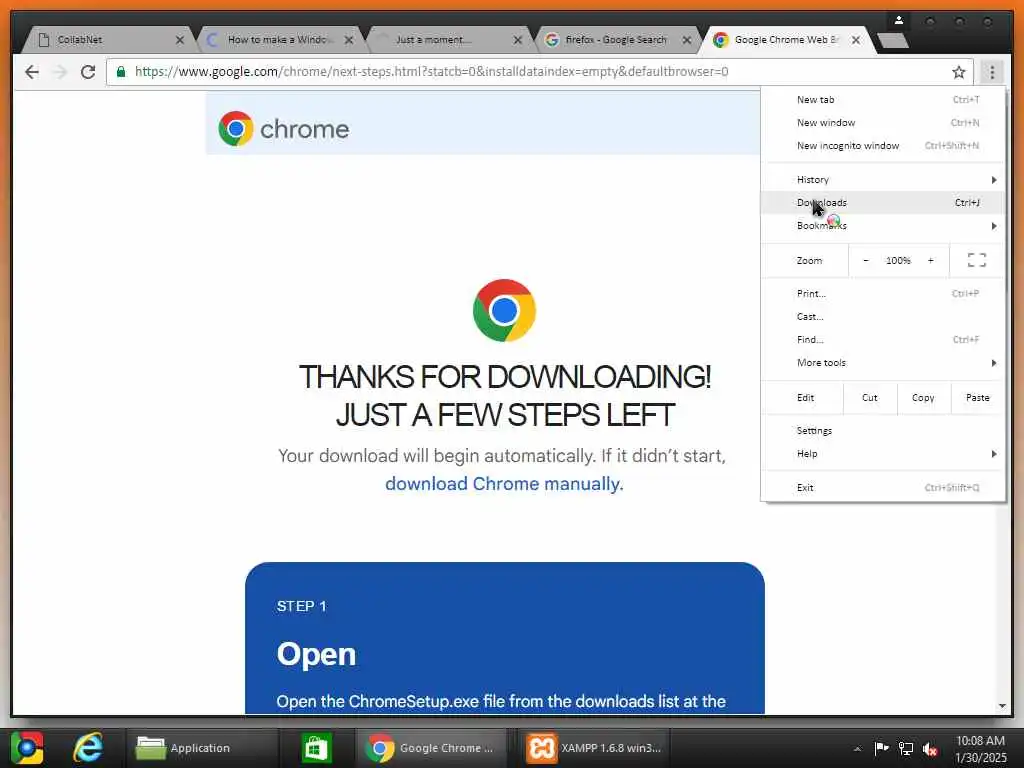Close the CollabNet tab
This screenshot has height=768, width=1024.
(x=180, y=40)
